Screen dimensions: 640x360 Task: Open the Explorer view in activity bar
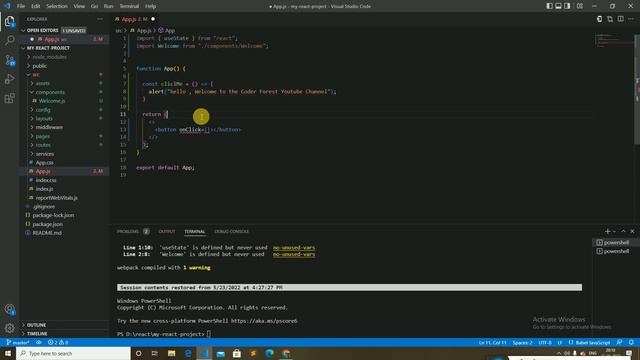(x=9, y=21)
